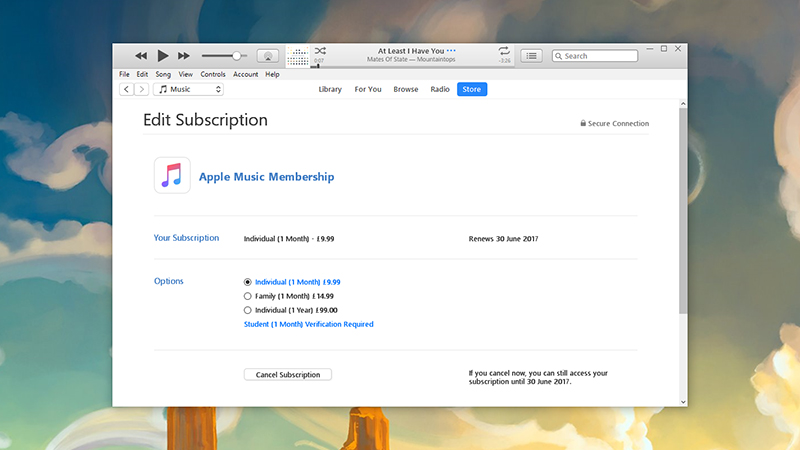Click the 'Your Subscription' label
This screenshot has width=800, height=450.
point(186,238)
